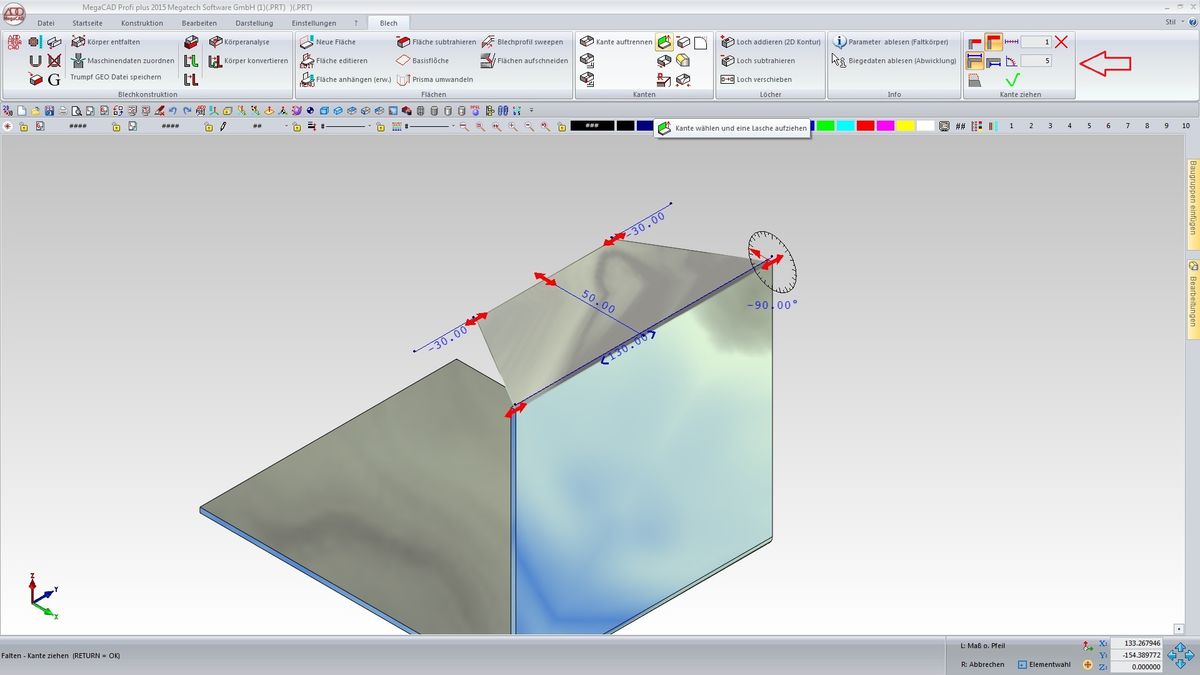Switch to the Darstellung ribbon tab
The width and height of the screenshot is (1200, 675).
[x=254, y=22]
